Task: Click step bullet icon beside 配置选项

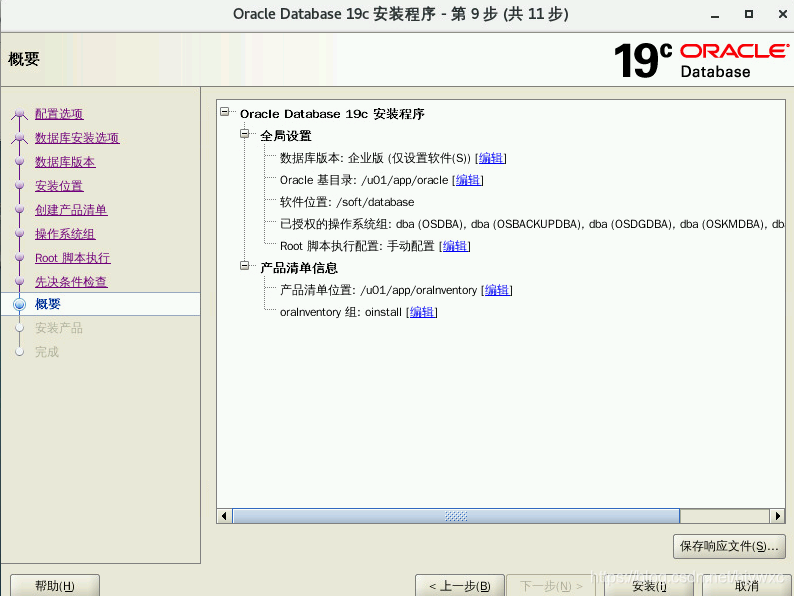Action: [19, 113]
